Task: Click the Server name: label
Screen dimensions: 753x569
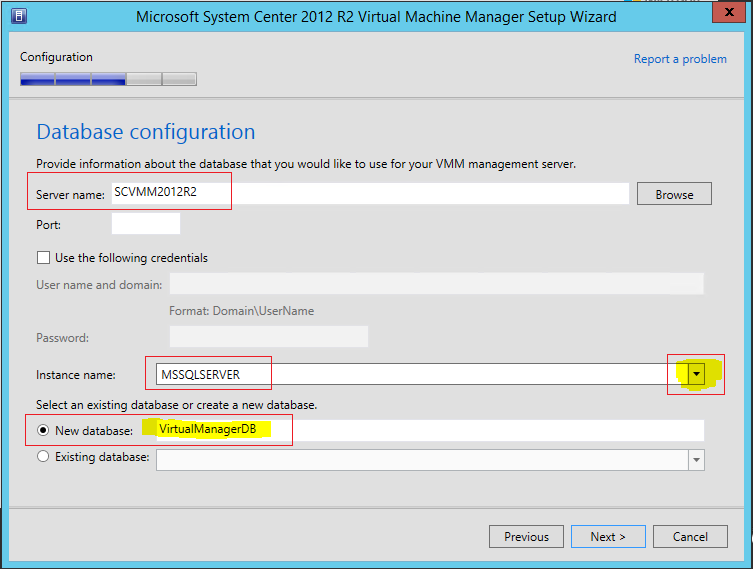Action: (x=70, y=194)
